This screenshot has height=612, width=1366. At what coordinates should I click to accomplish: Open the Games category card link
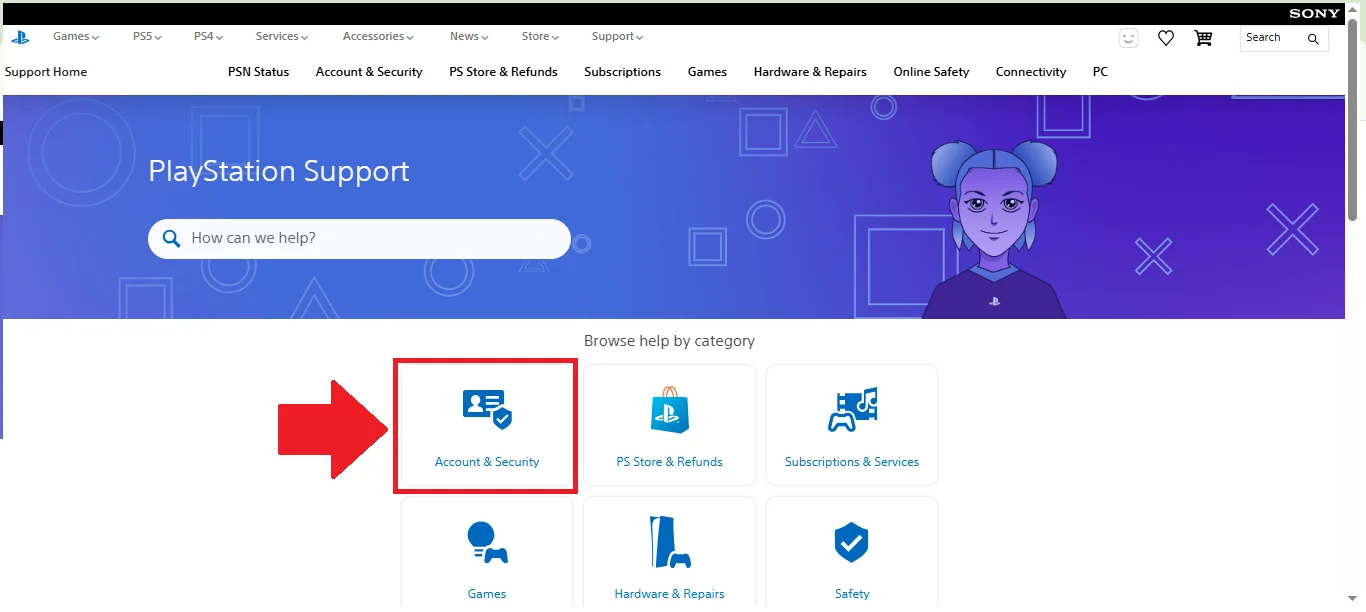pos(487,594)
